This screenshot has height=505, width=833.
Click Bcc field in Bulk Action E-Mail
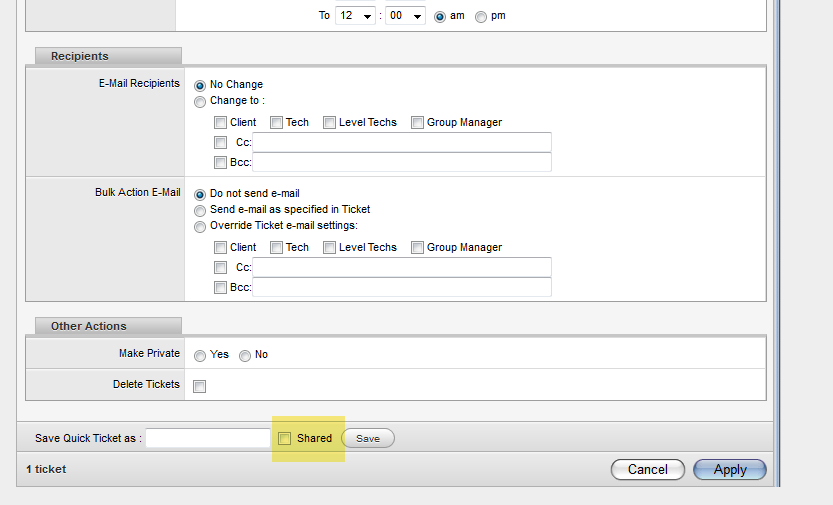pos(402,287)
